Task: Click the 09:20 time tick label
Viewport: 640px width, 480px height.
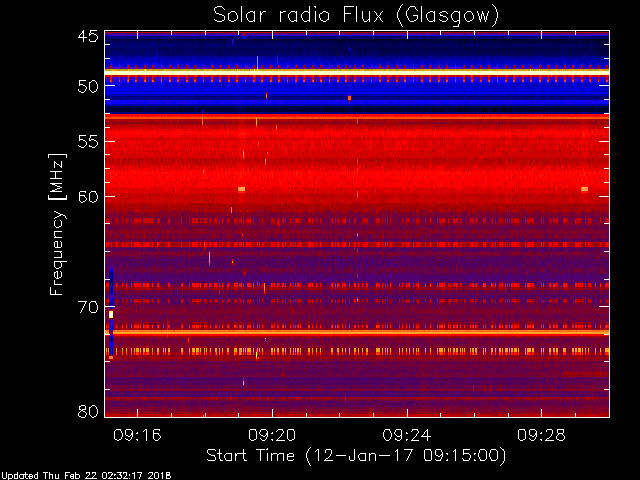Action: coord(272,435)
